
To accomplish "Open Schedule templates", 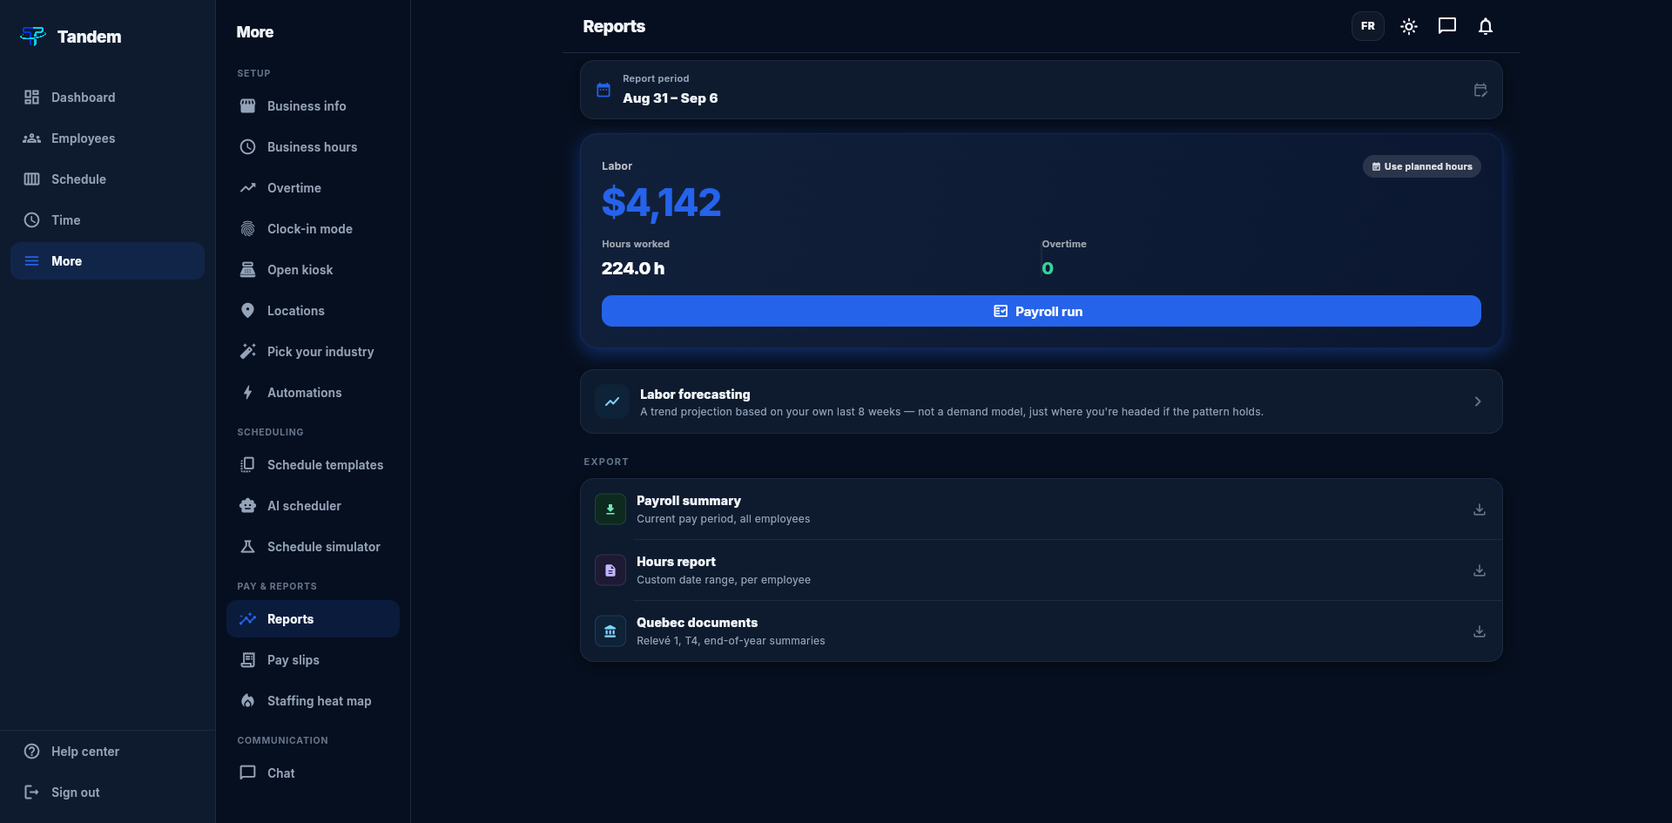I will (313, 465).
